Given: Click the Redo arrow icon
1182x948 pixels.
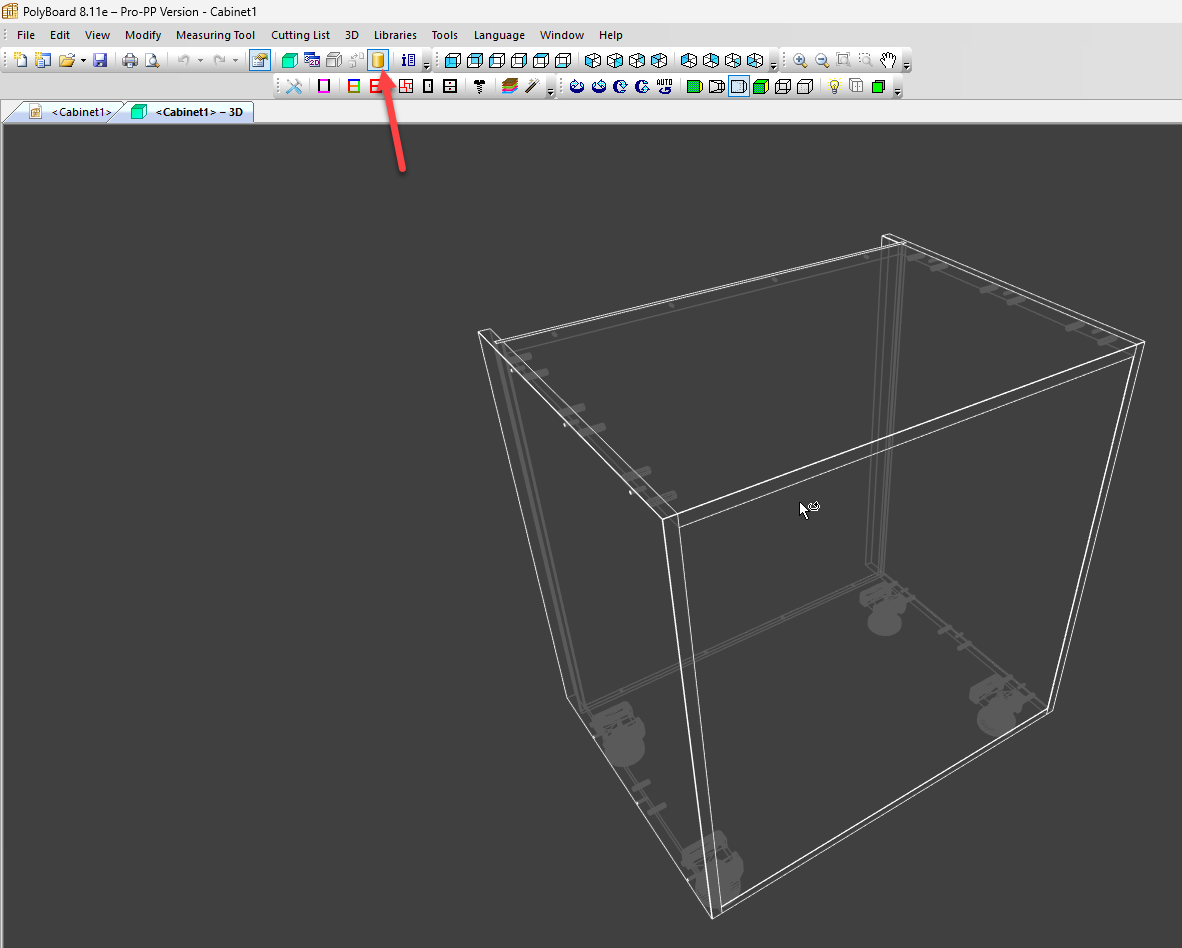Looking at the screenshot, I should click(x=219, y=60).
